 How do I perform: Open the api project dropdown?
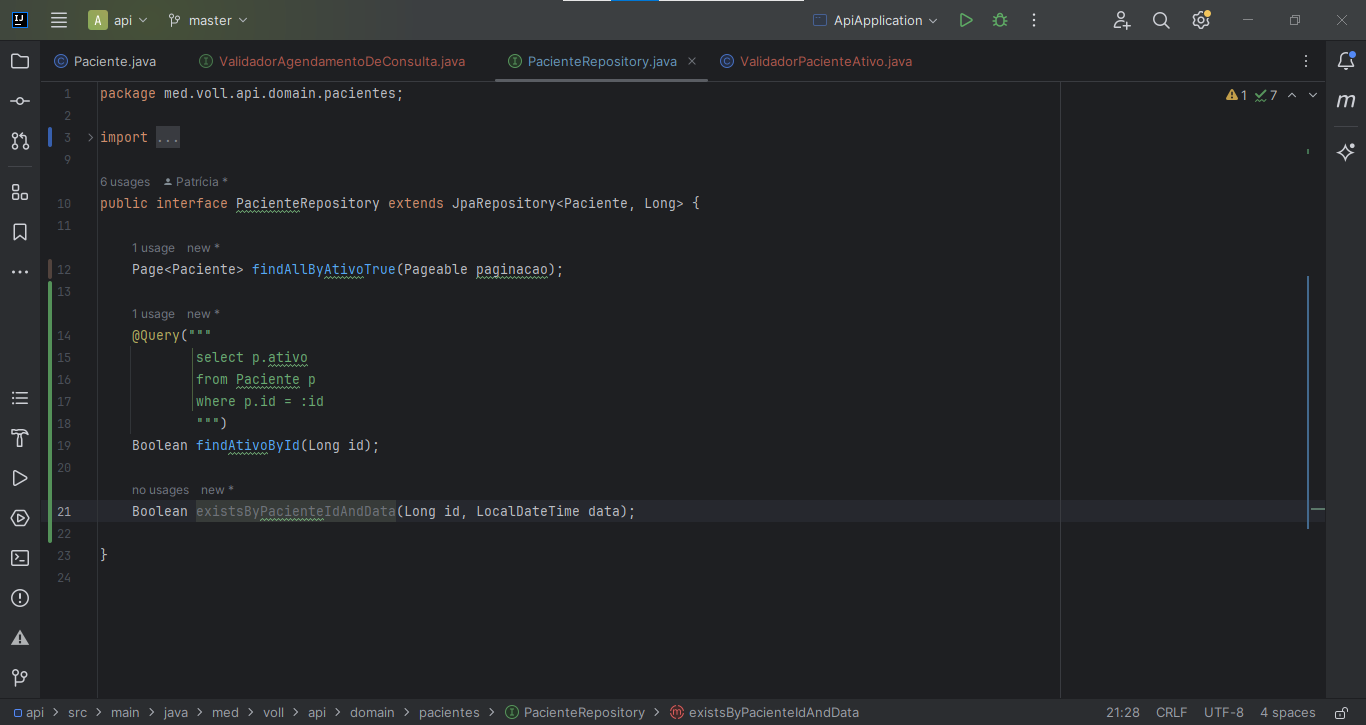[x=118, y=20]
